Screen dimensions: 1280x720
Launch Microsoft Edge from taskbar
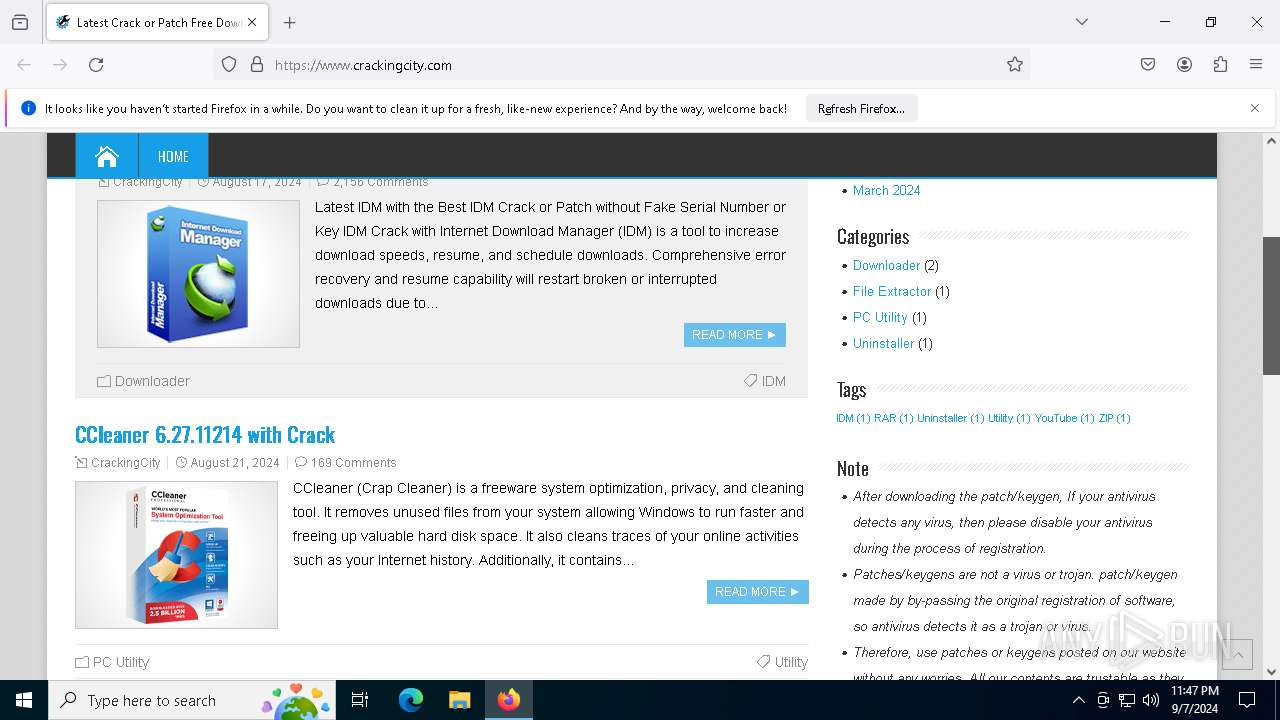pyautogui.click(x=411, y=700)
